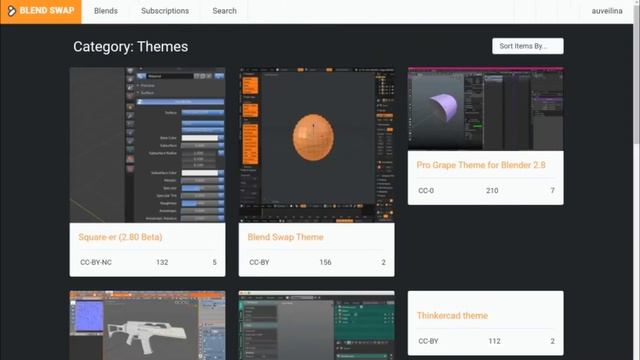This screenshot has height=360, width=640.
Task: Open the teal green theme thumbnail
Action: pyautogui.click(x=317, y=325)
